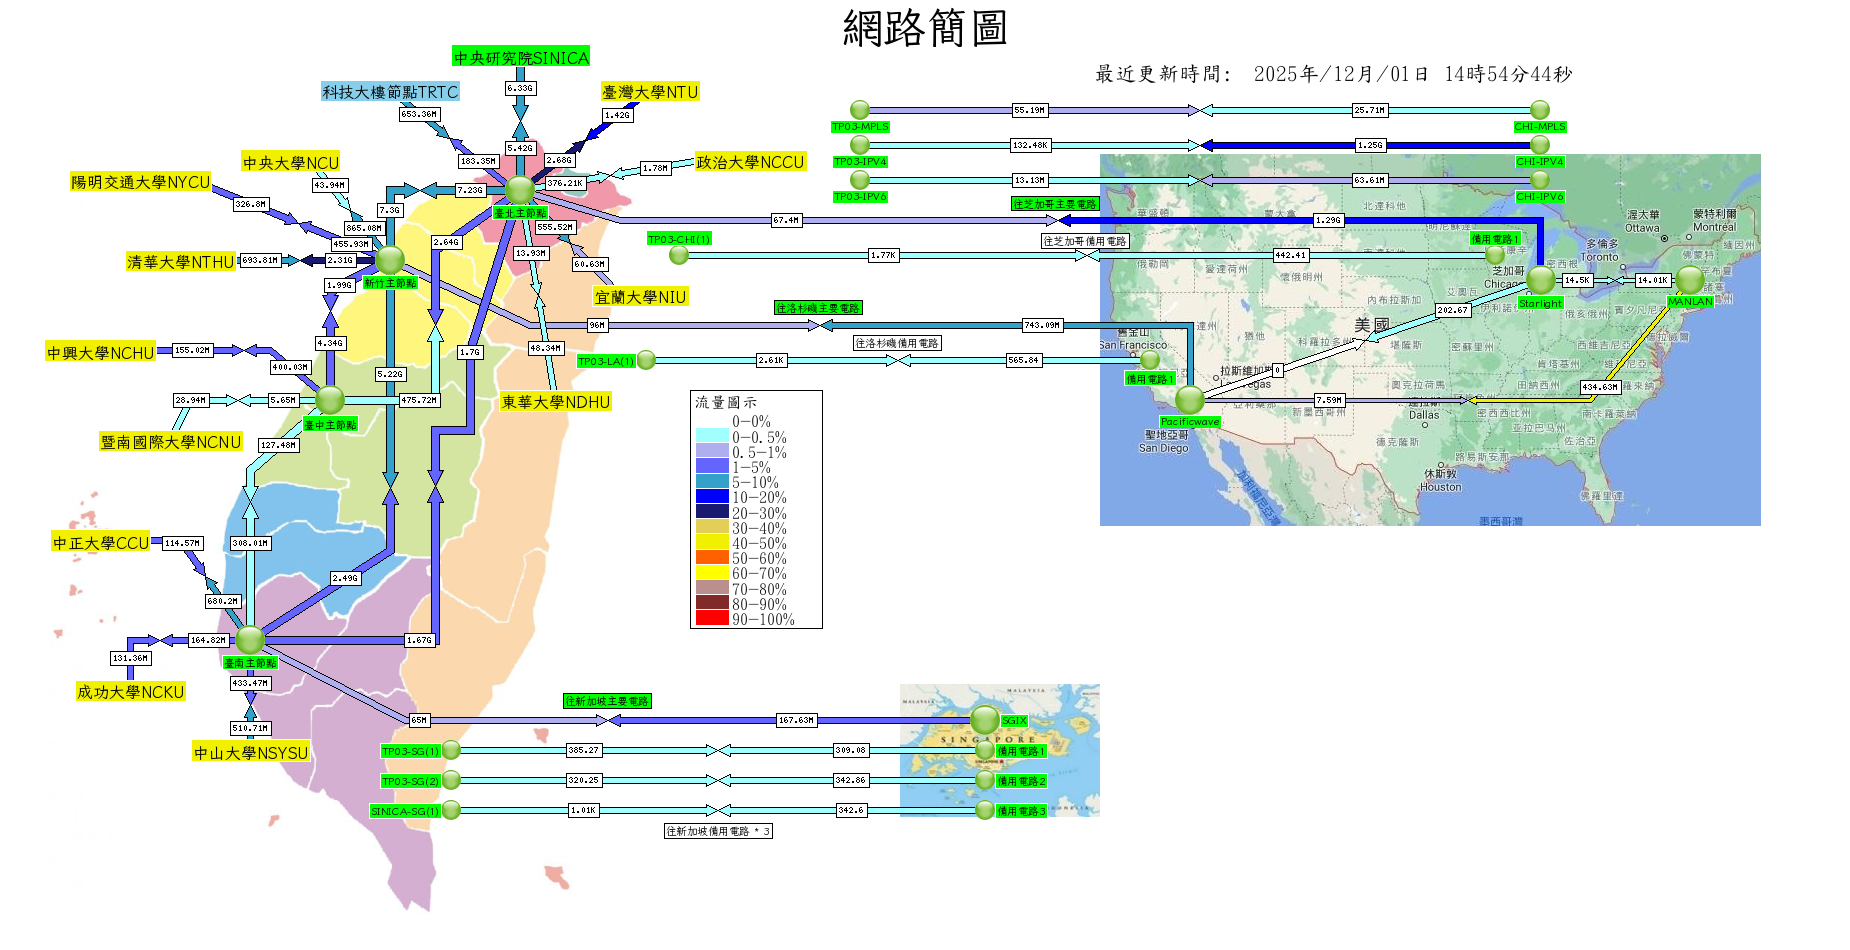Click the TP03-MPLS node icon

point(860,110)
